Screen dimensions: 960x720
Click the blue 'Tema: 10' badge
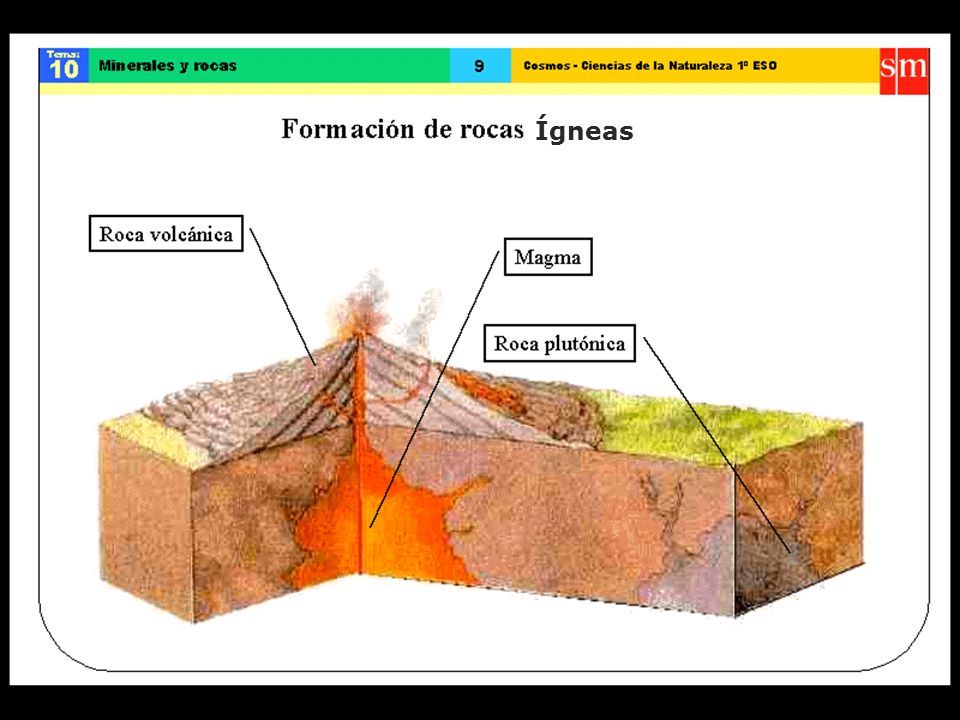tap(64, 66)
